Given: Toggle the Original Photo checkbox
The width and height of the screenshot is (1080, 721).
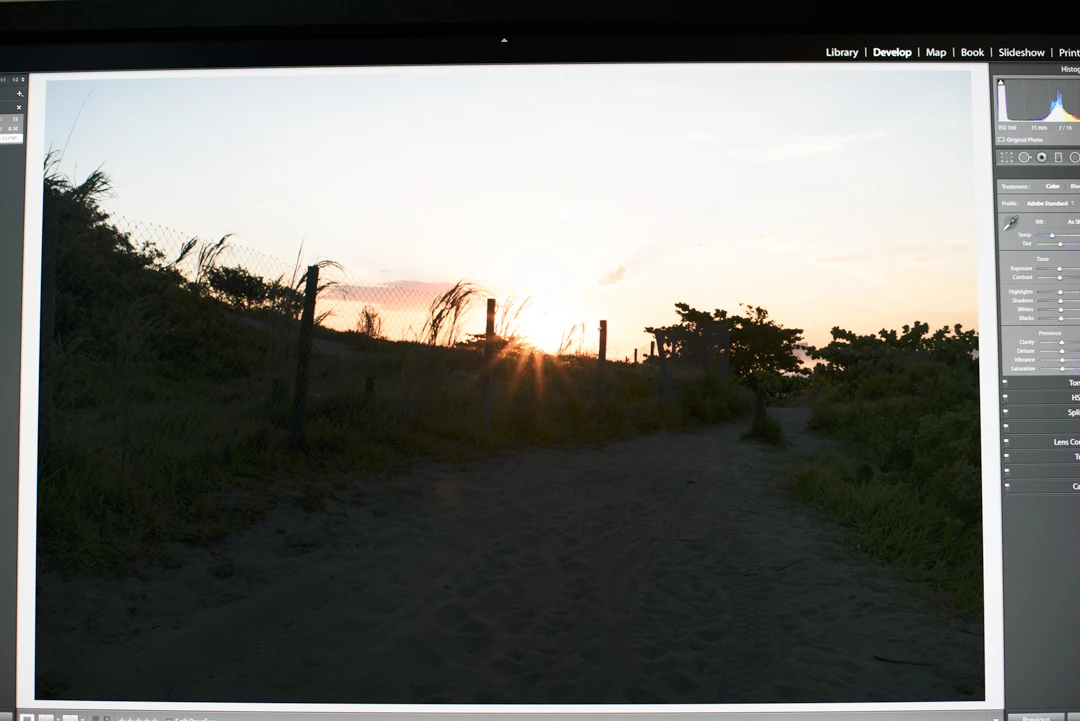Looking at the screenshot, I should point(1001,140).
